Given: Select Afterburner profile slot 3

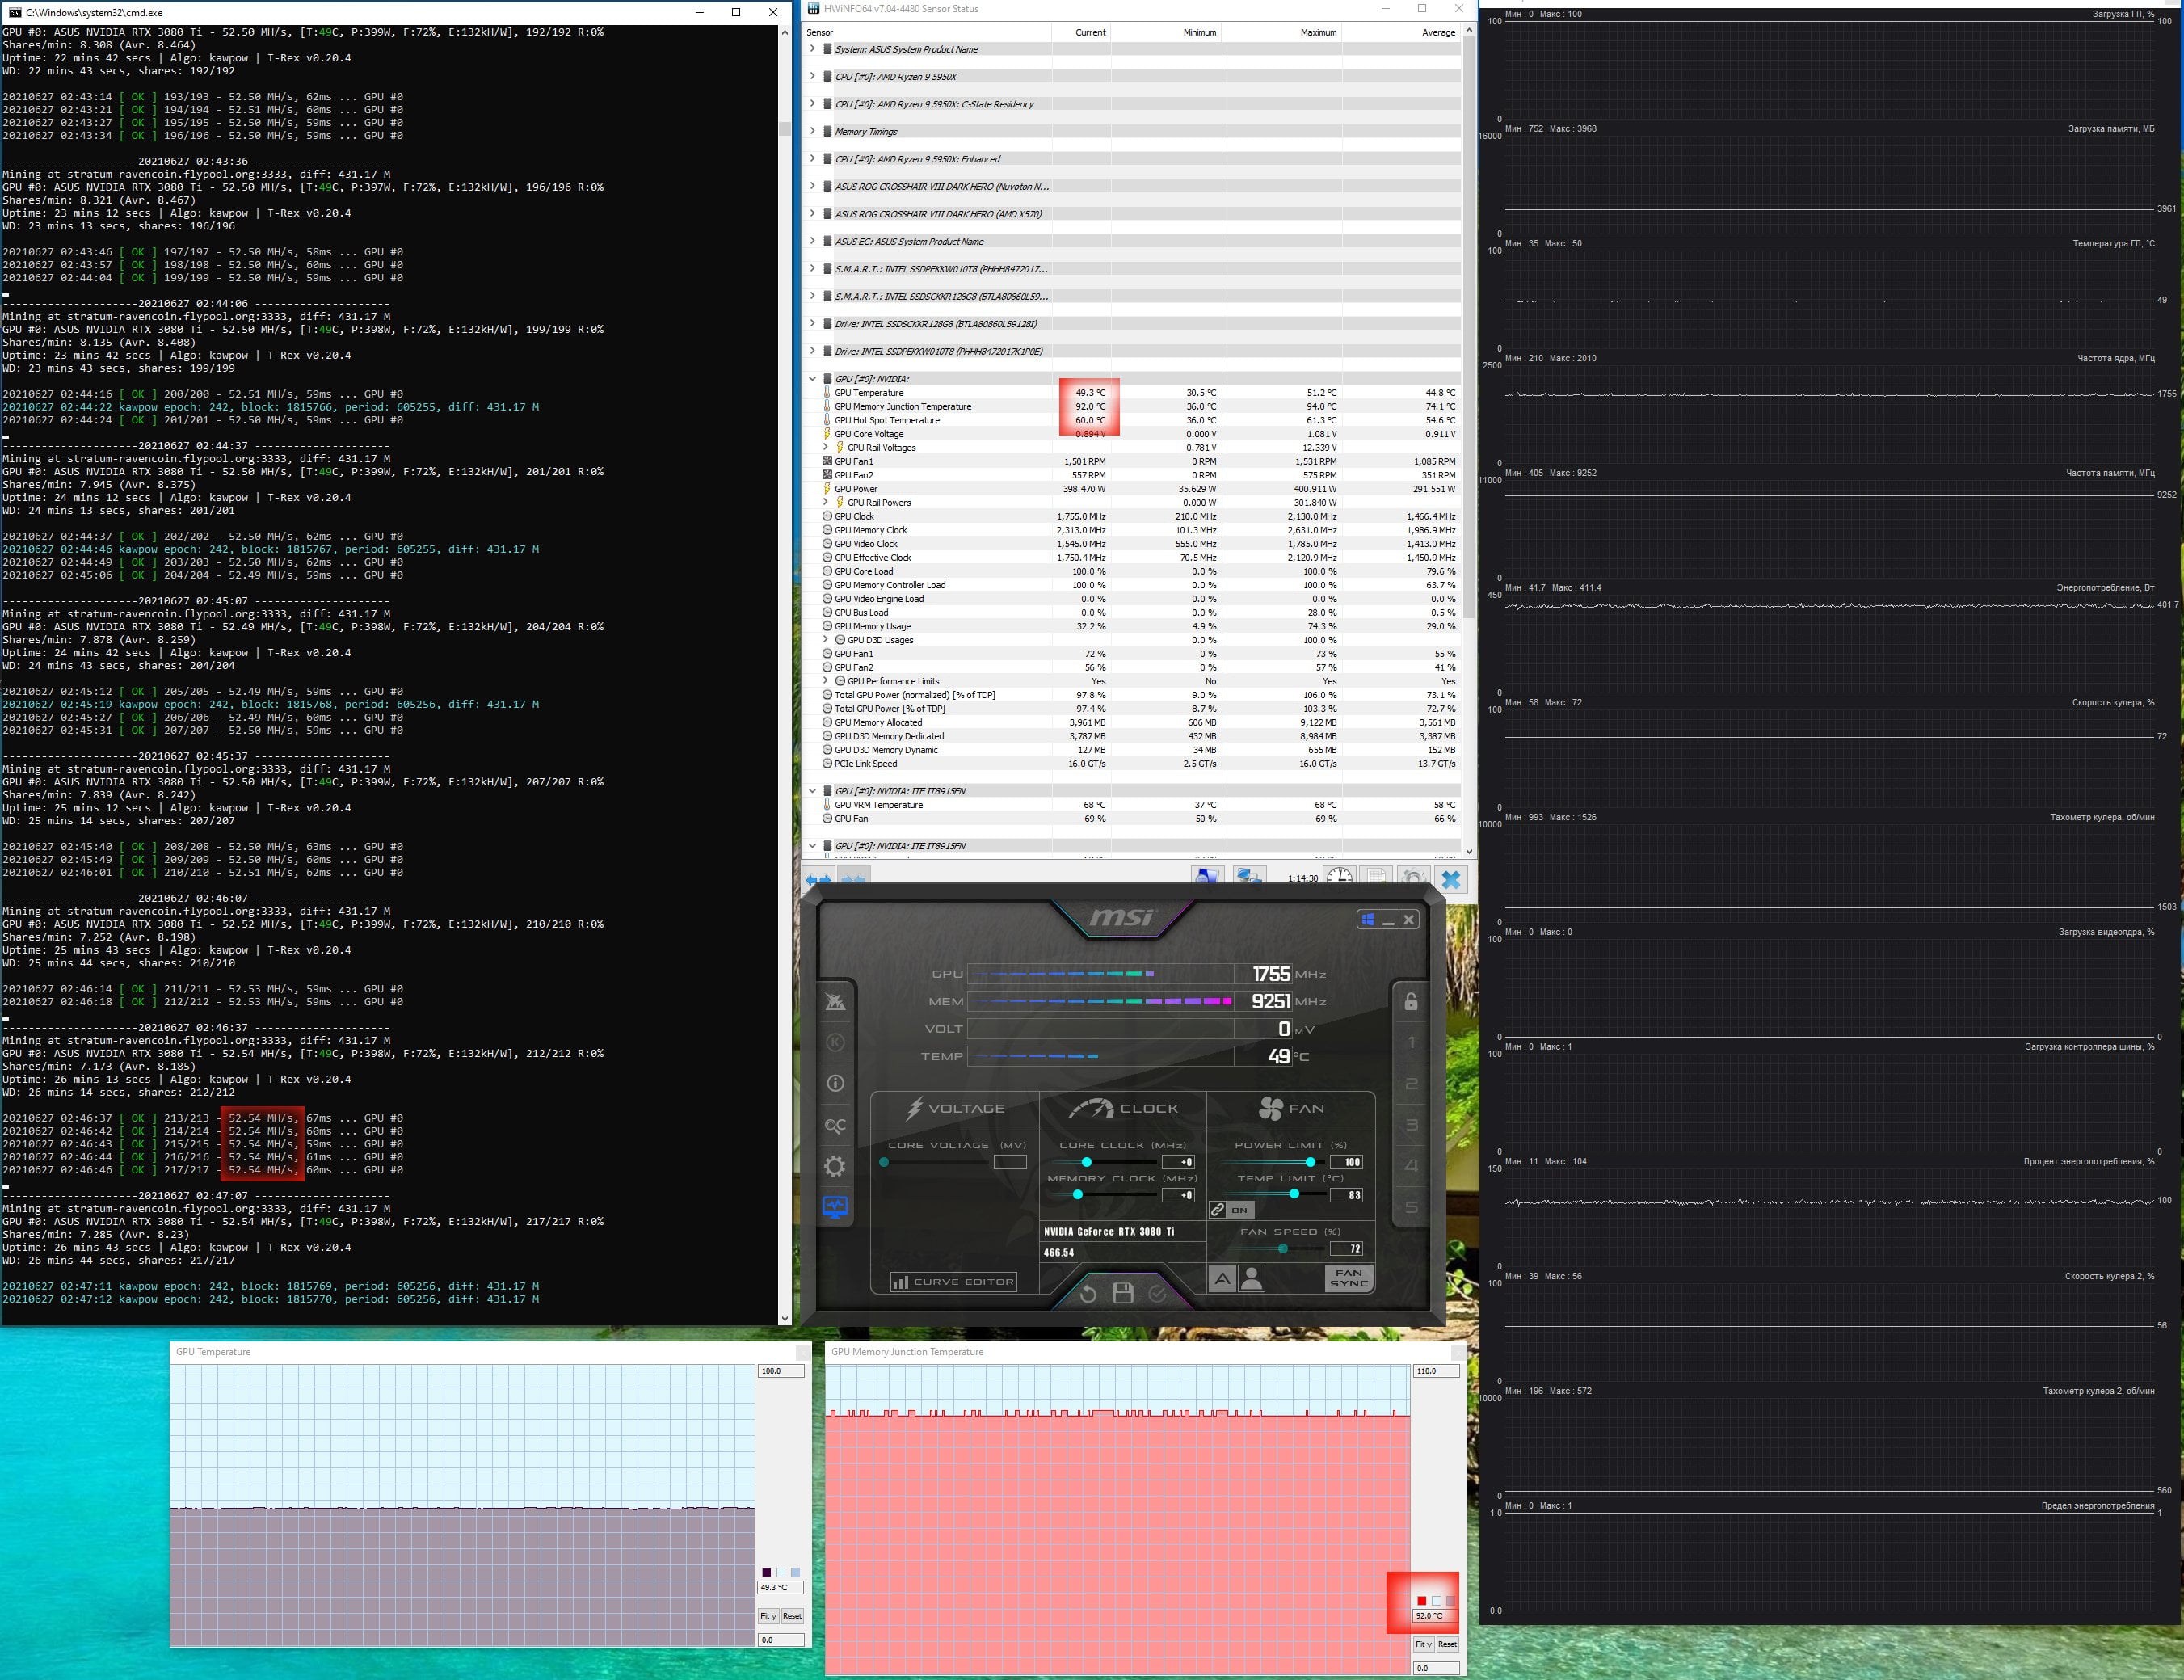Looking at the screenshot, I should (x=1411, y=1125).
